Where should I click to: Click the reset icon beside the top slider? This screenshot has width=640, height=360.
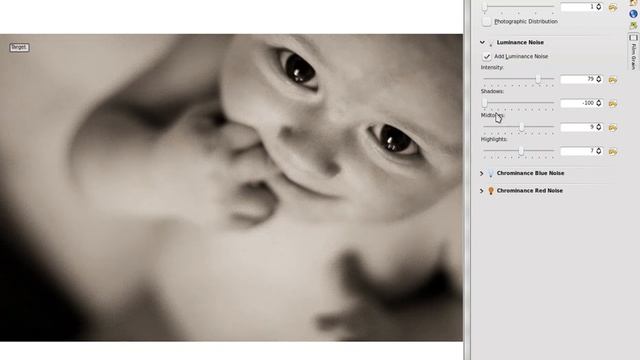pyautogui.click(x=613, y=7)
